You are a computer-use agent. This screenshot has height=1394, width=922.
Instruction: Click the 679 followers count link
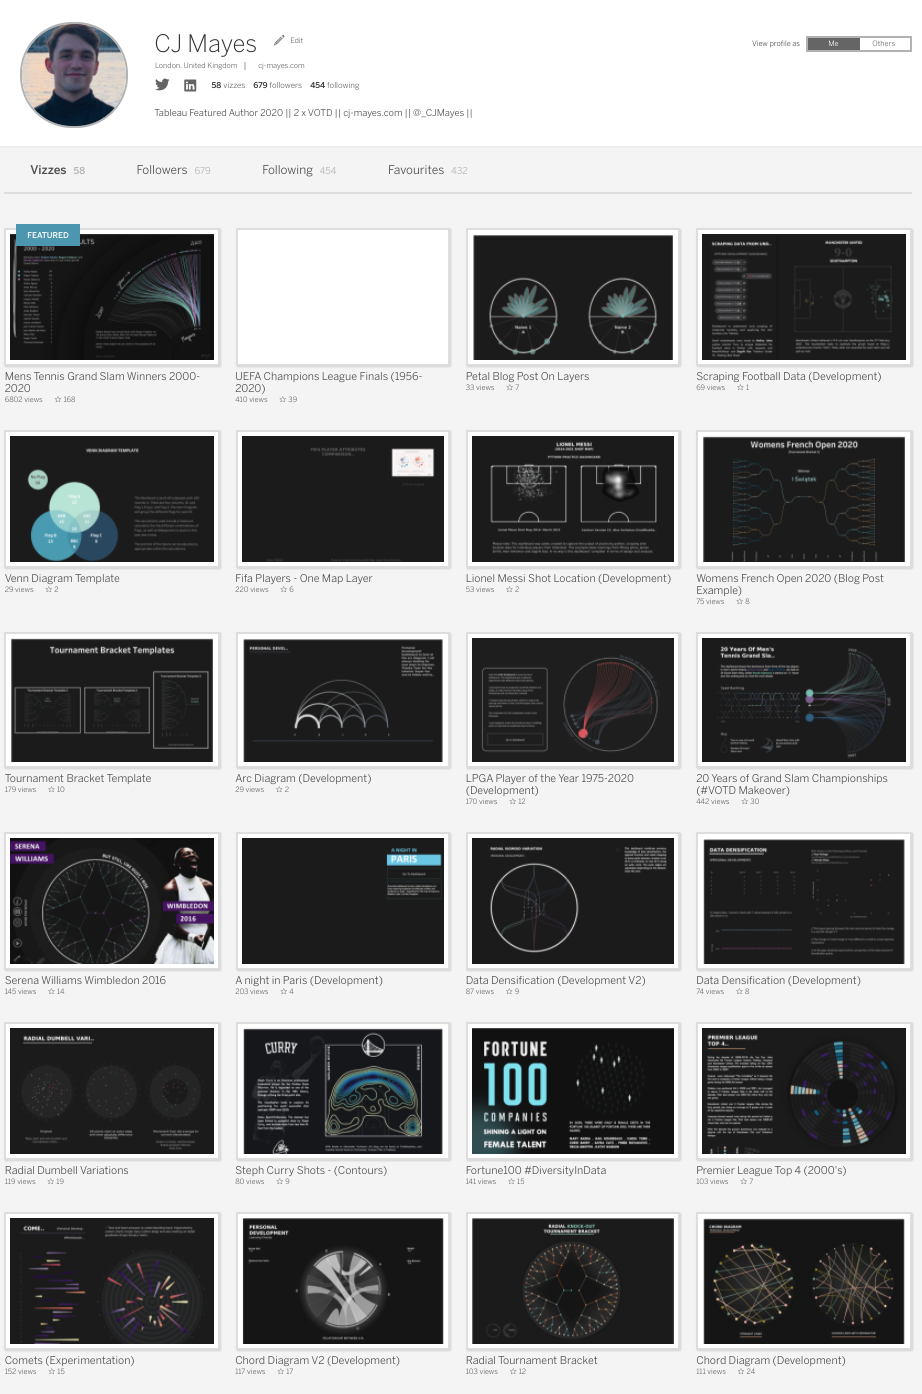coord(277,86)
